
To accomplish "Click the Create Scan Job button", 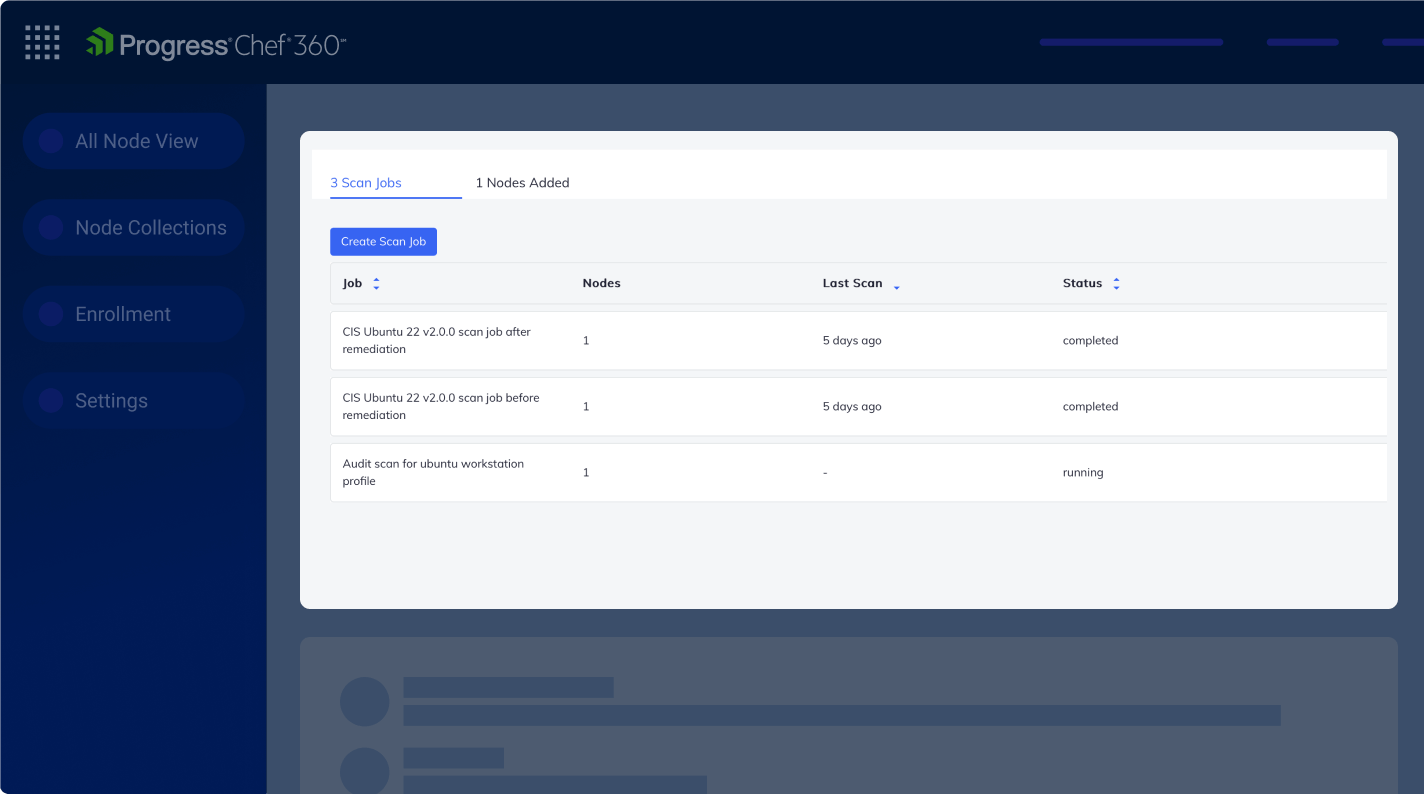I will (383, 242).
